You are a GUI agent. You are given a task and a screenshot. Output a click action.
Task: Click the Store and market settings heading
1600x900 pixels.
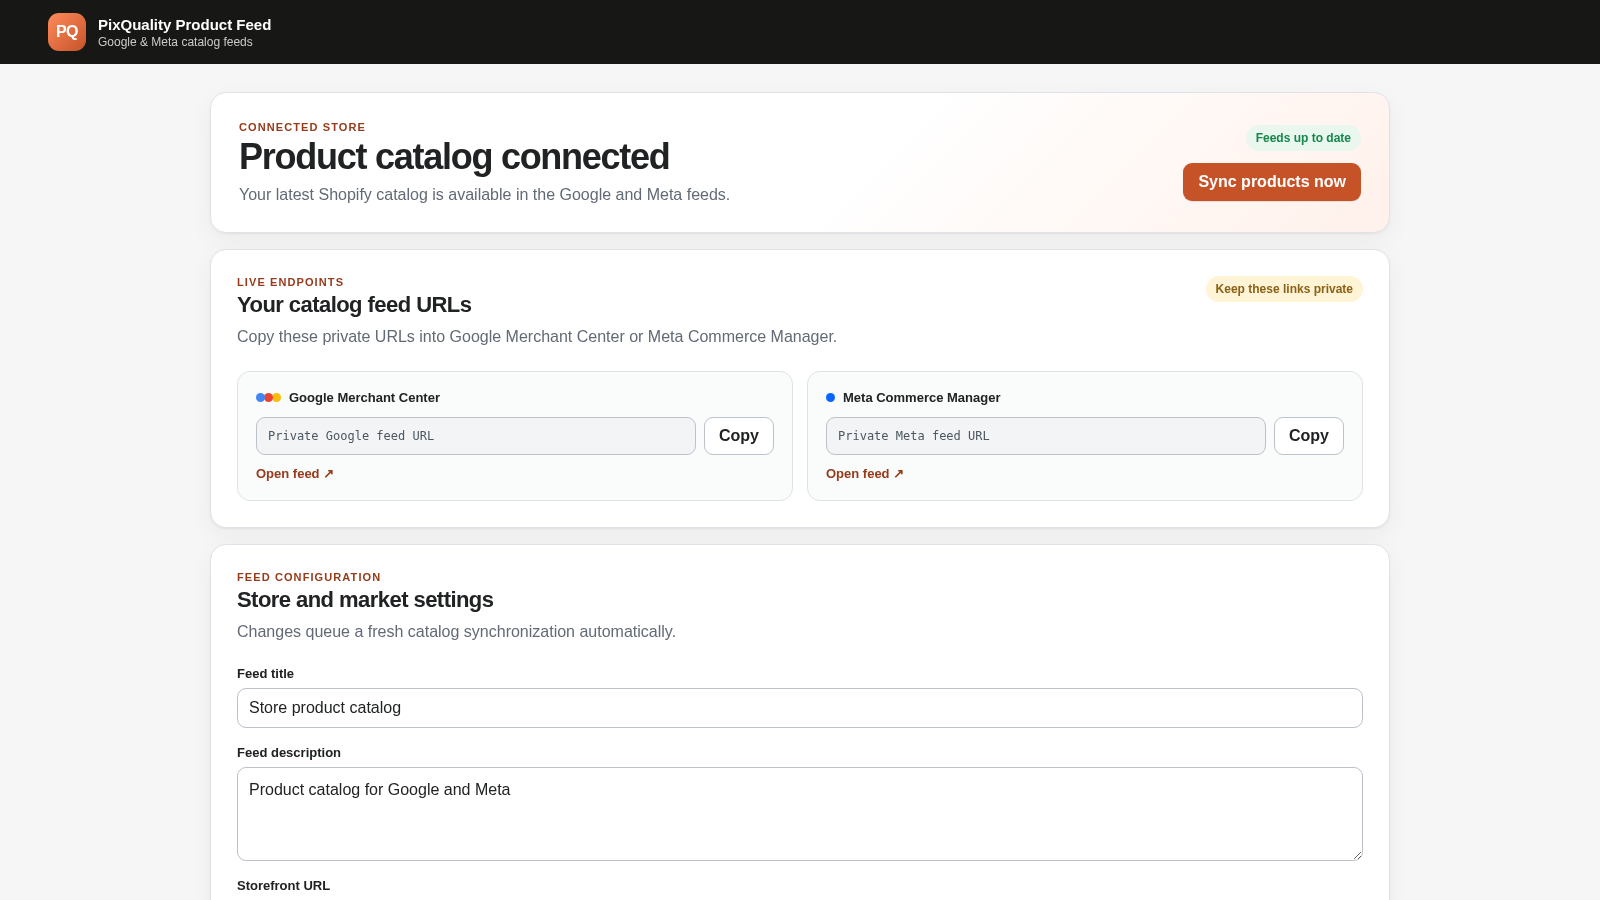[x=365, y=600]
